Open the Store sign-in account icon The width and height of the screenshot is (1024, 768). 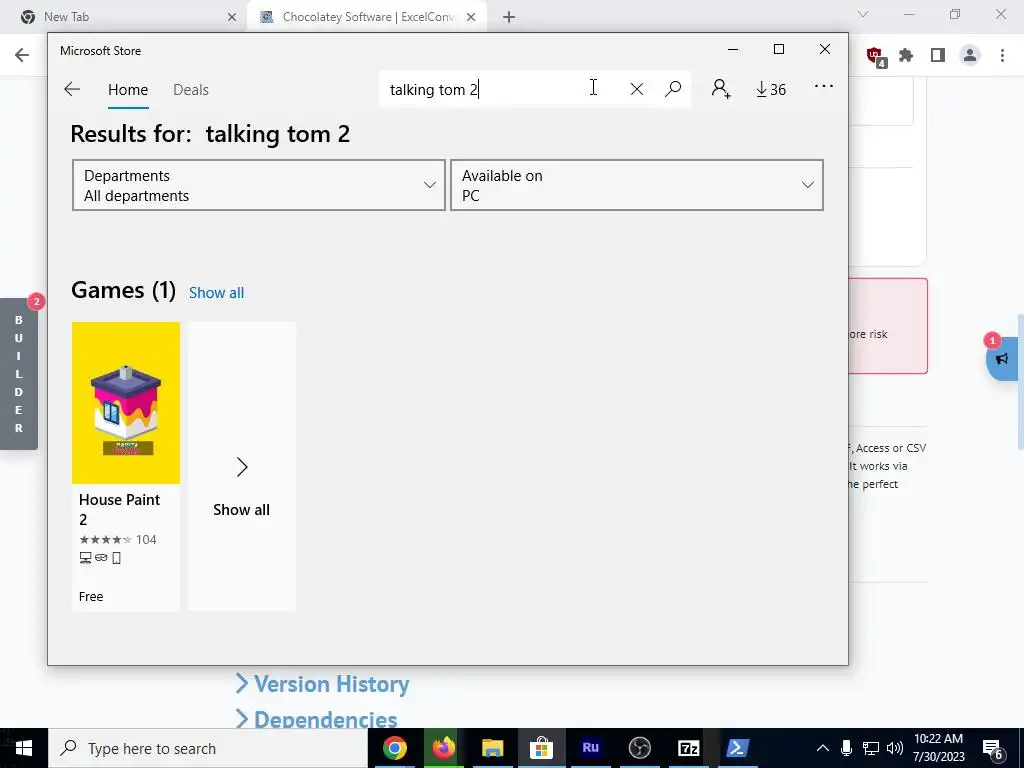[x=721, y=89]
